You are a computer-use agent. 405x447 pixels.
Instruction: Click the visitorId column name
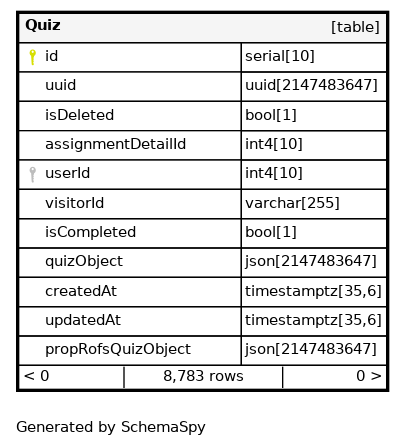74,203
